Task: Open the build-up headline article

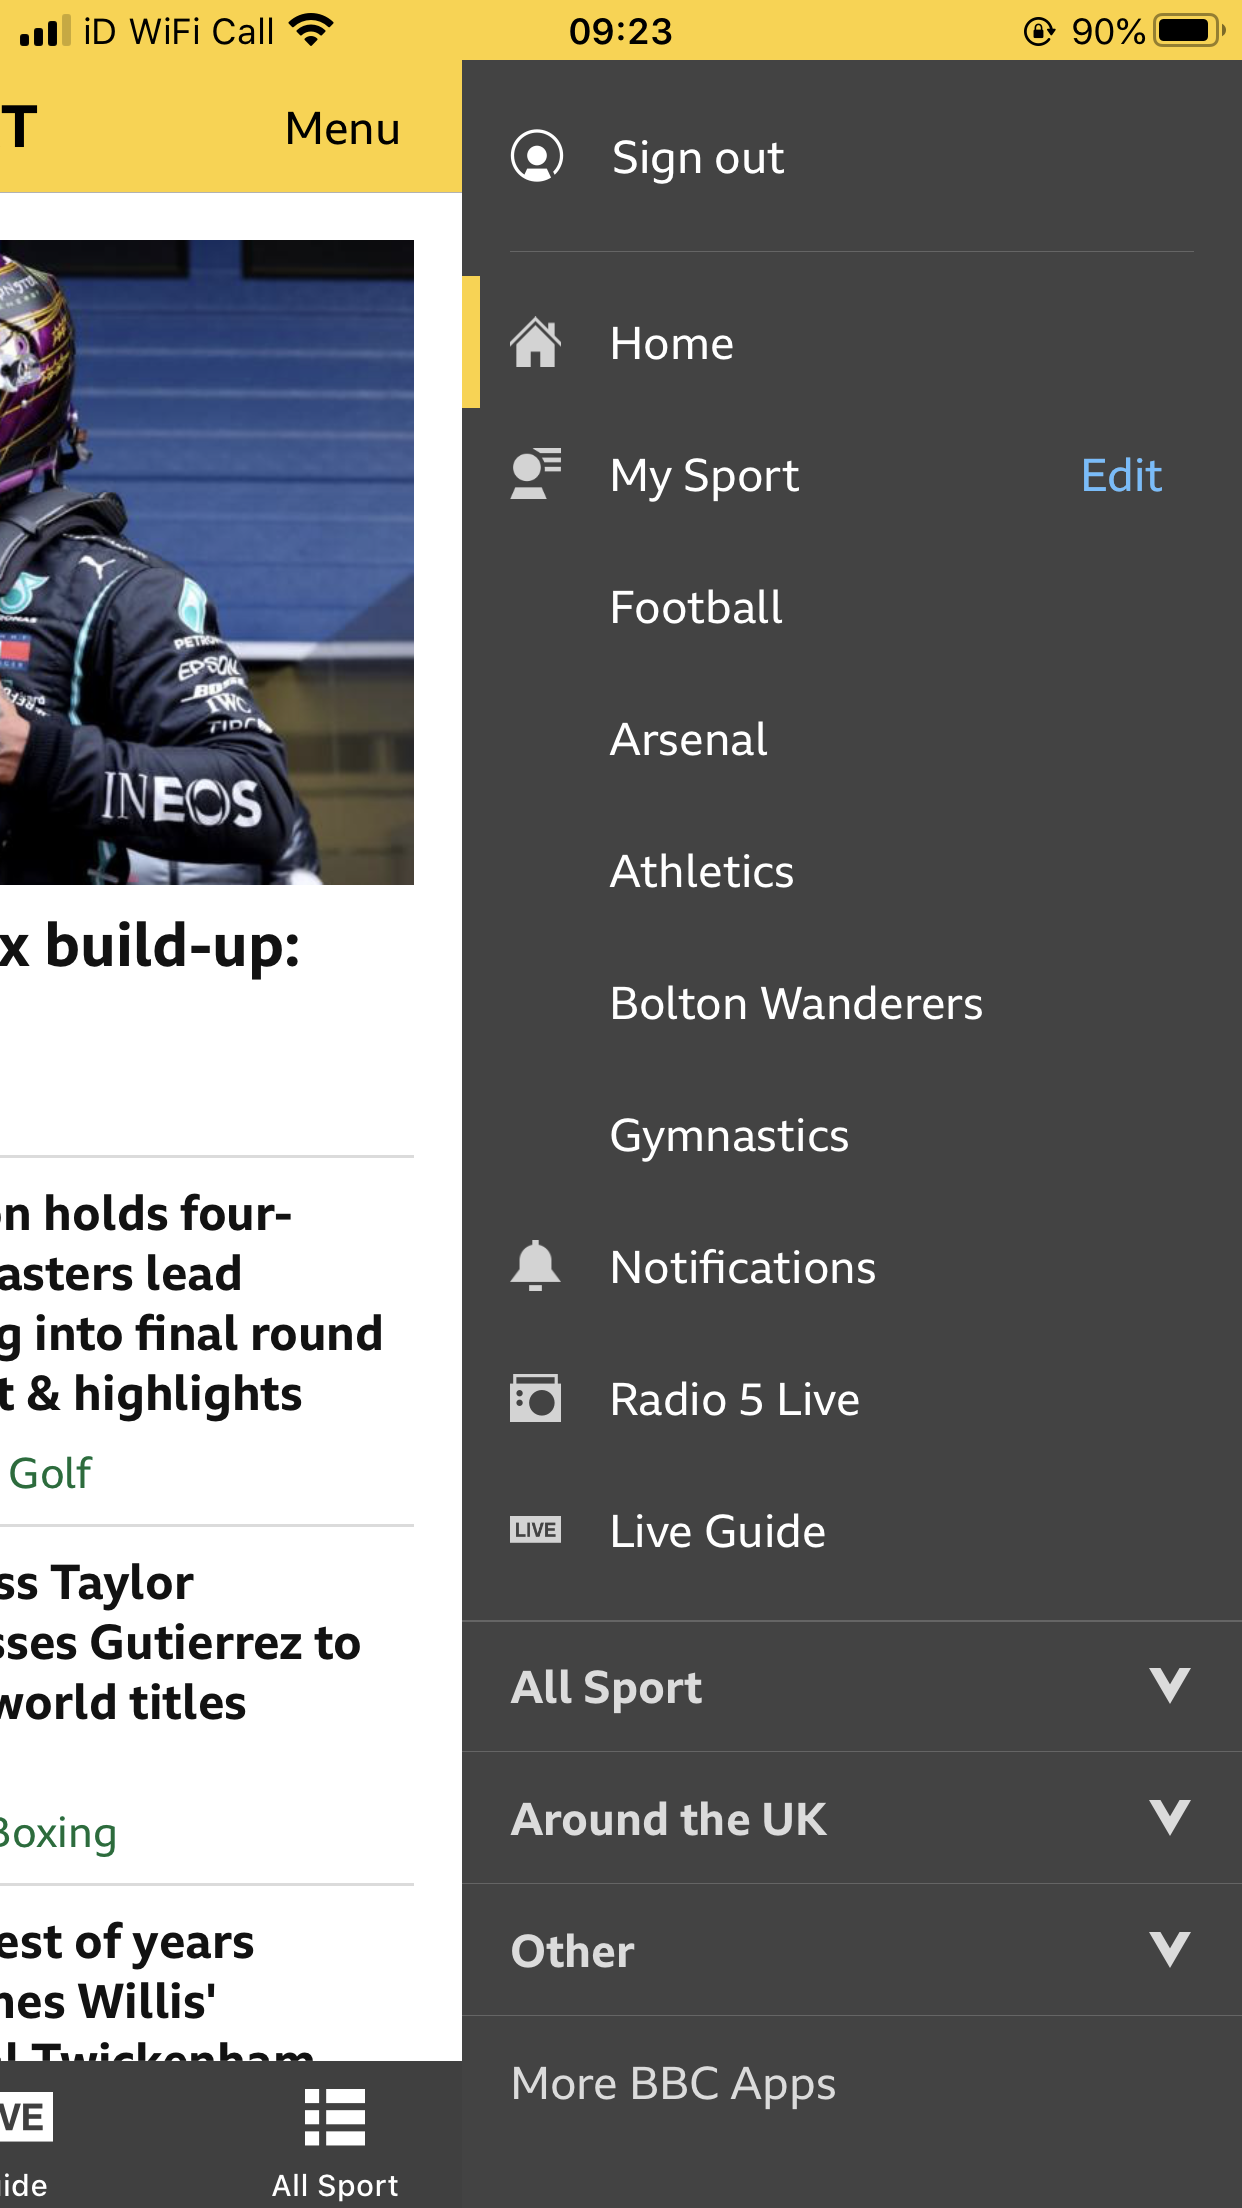Action: (150, 946)
